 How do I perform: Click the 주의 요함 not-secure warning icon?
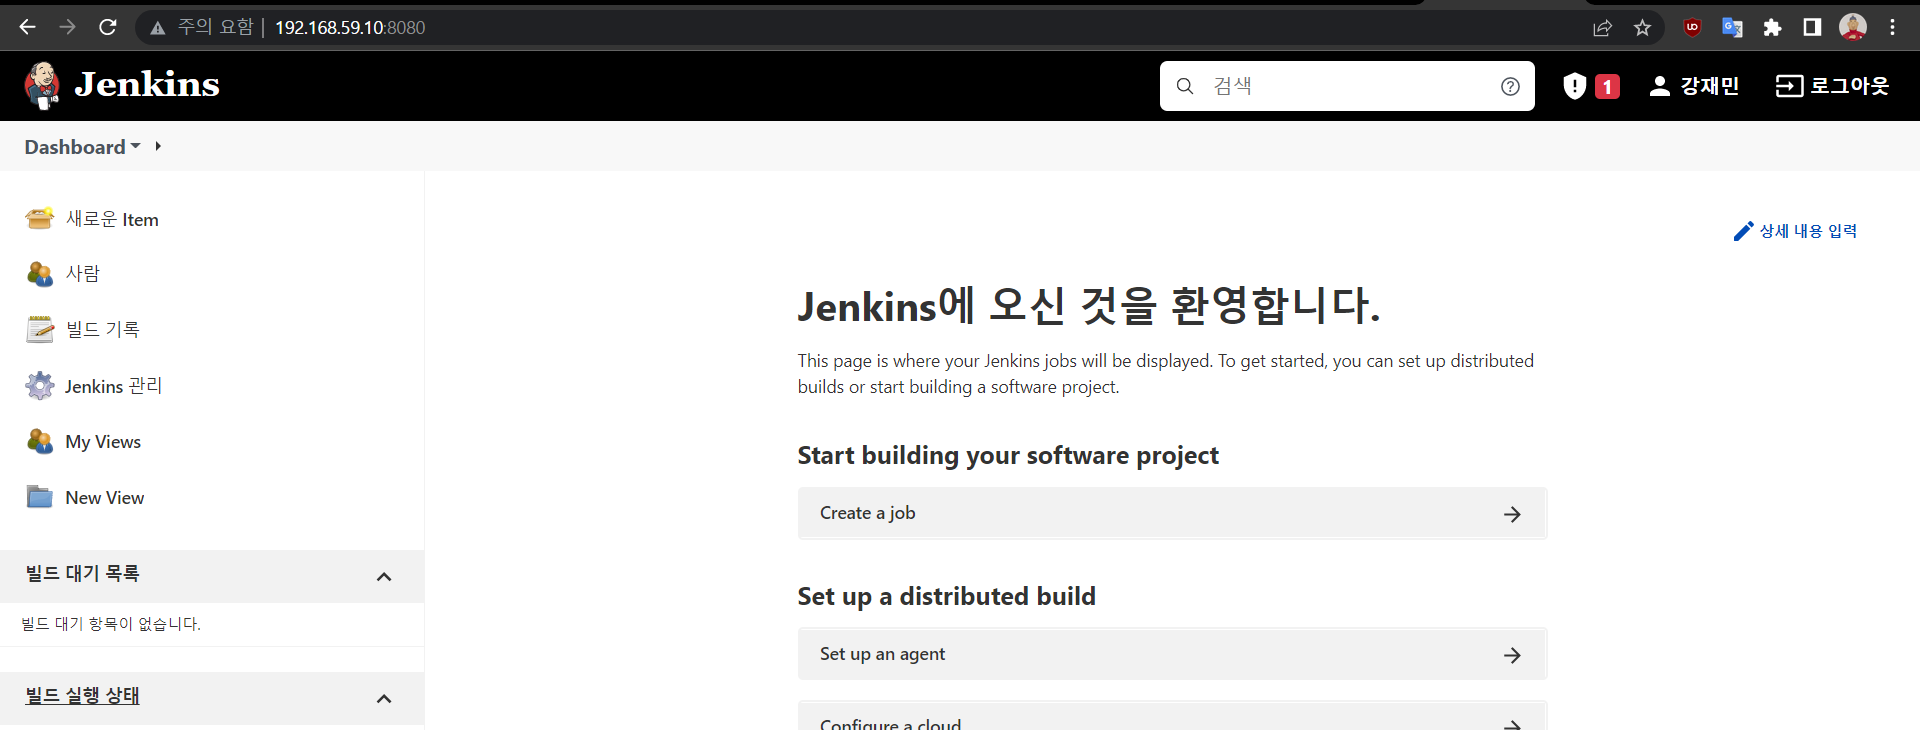(157, 28)
